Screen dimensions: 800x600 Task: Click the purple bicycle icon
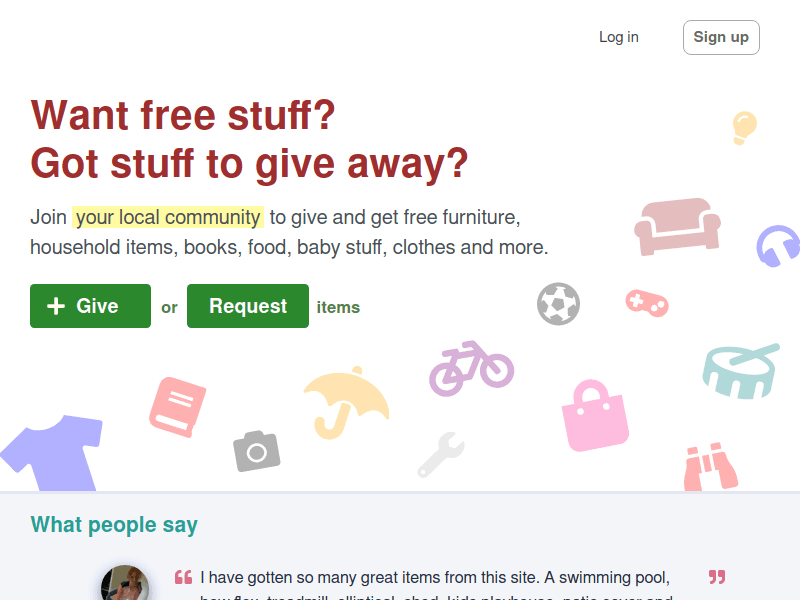tap(471, 367)
